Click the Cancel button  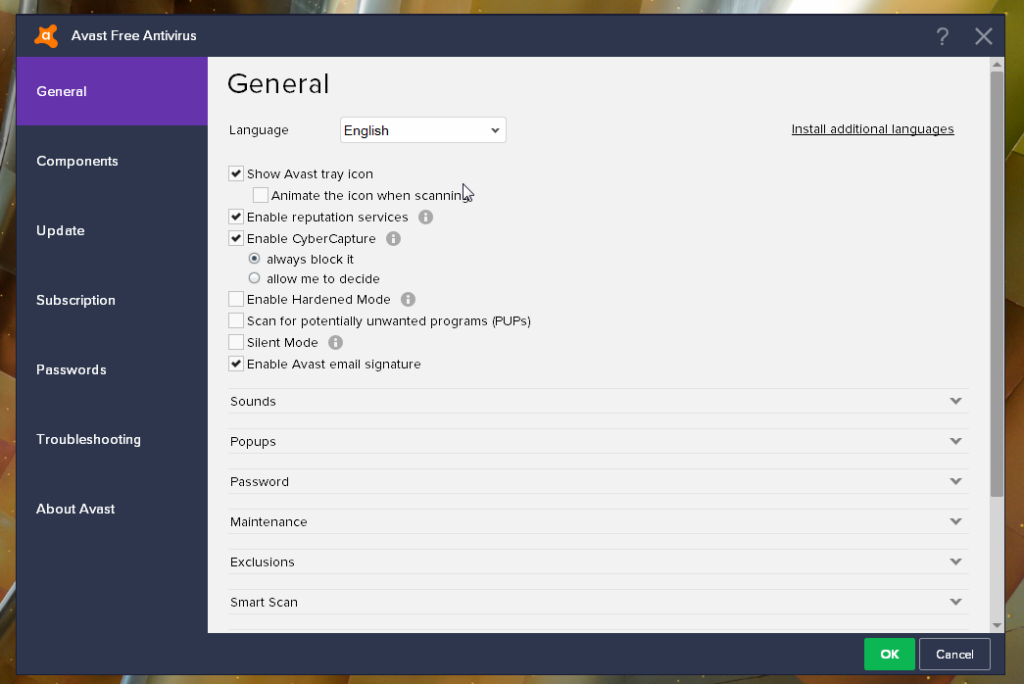(954, 654)
